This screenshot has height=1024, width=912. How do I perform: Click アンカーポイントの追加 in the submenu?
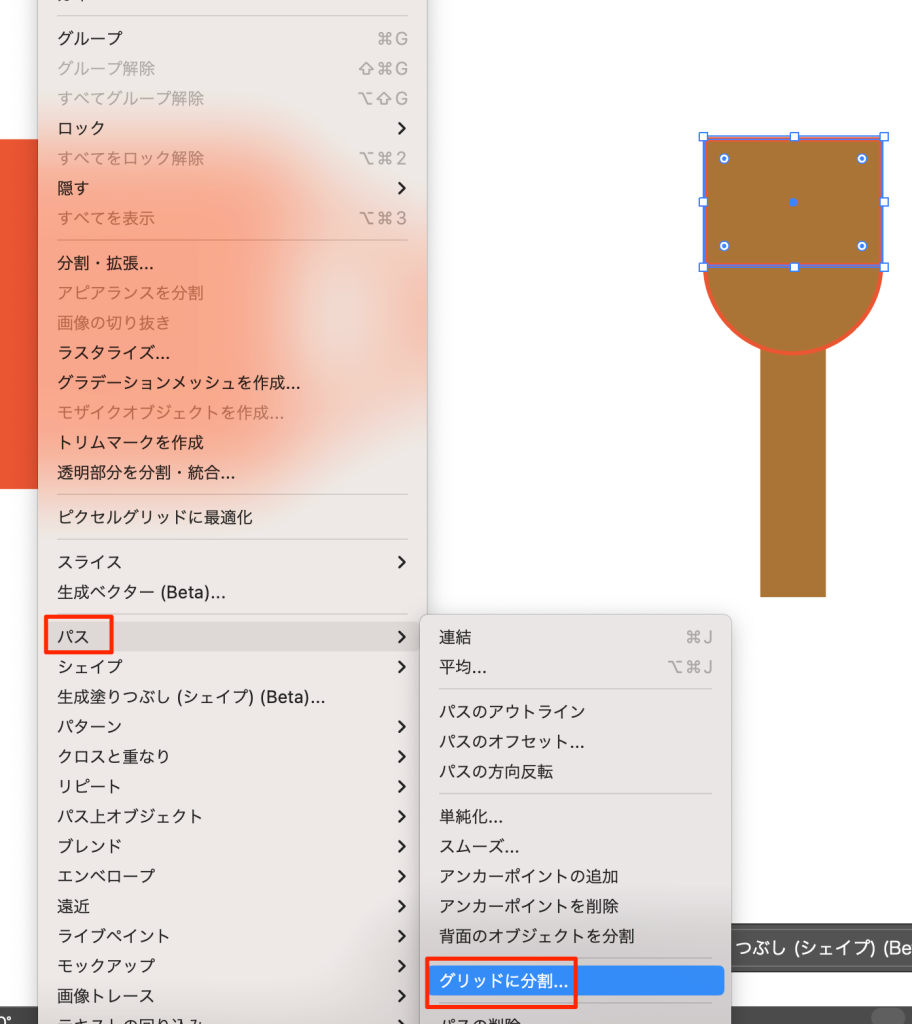click(x=529, y=876)
